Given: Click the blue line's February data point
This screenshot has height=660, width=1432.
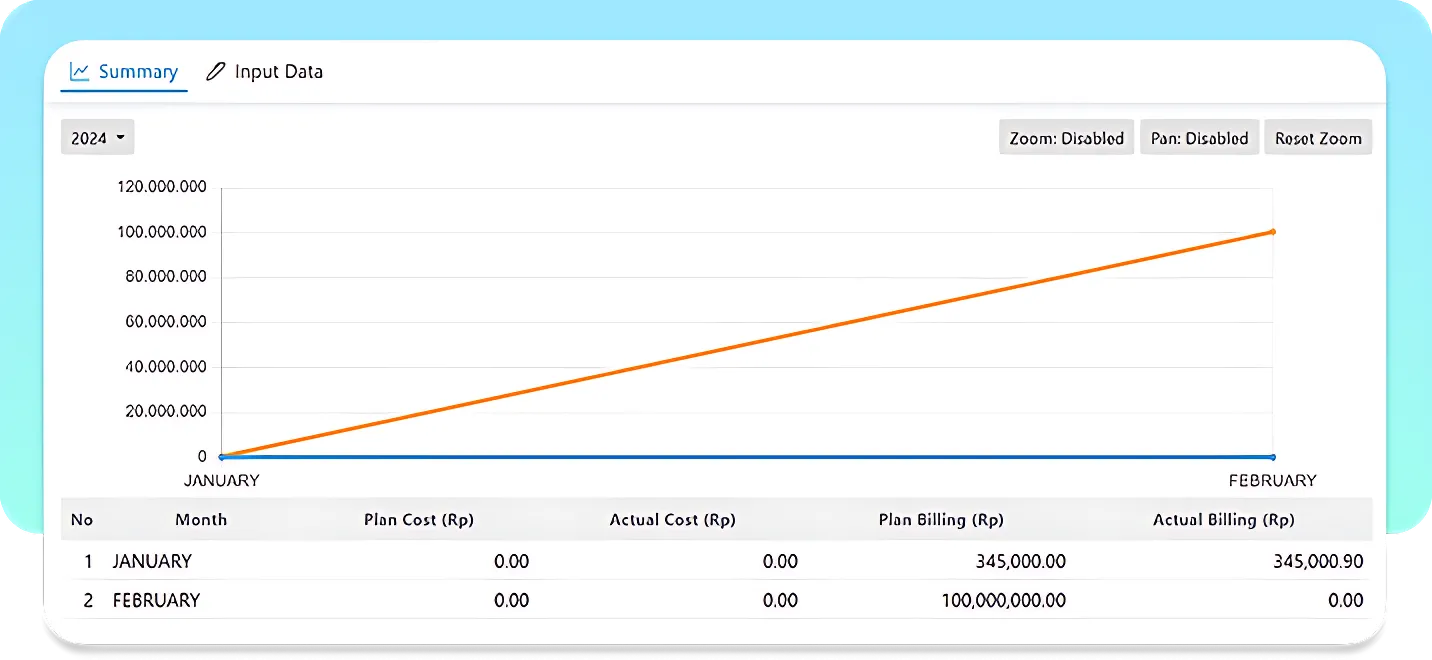Looking at the screenshot, I should point(1272,457).
